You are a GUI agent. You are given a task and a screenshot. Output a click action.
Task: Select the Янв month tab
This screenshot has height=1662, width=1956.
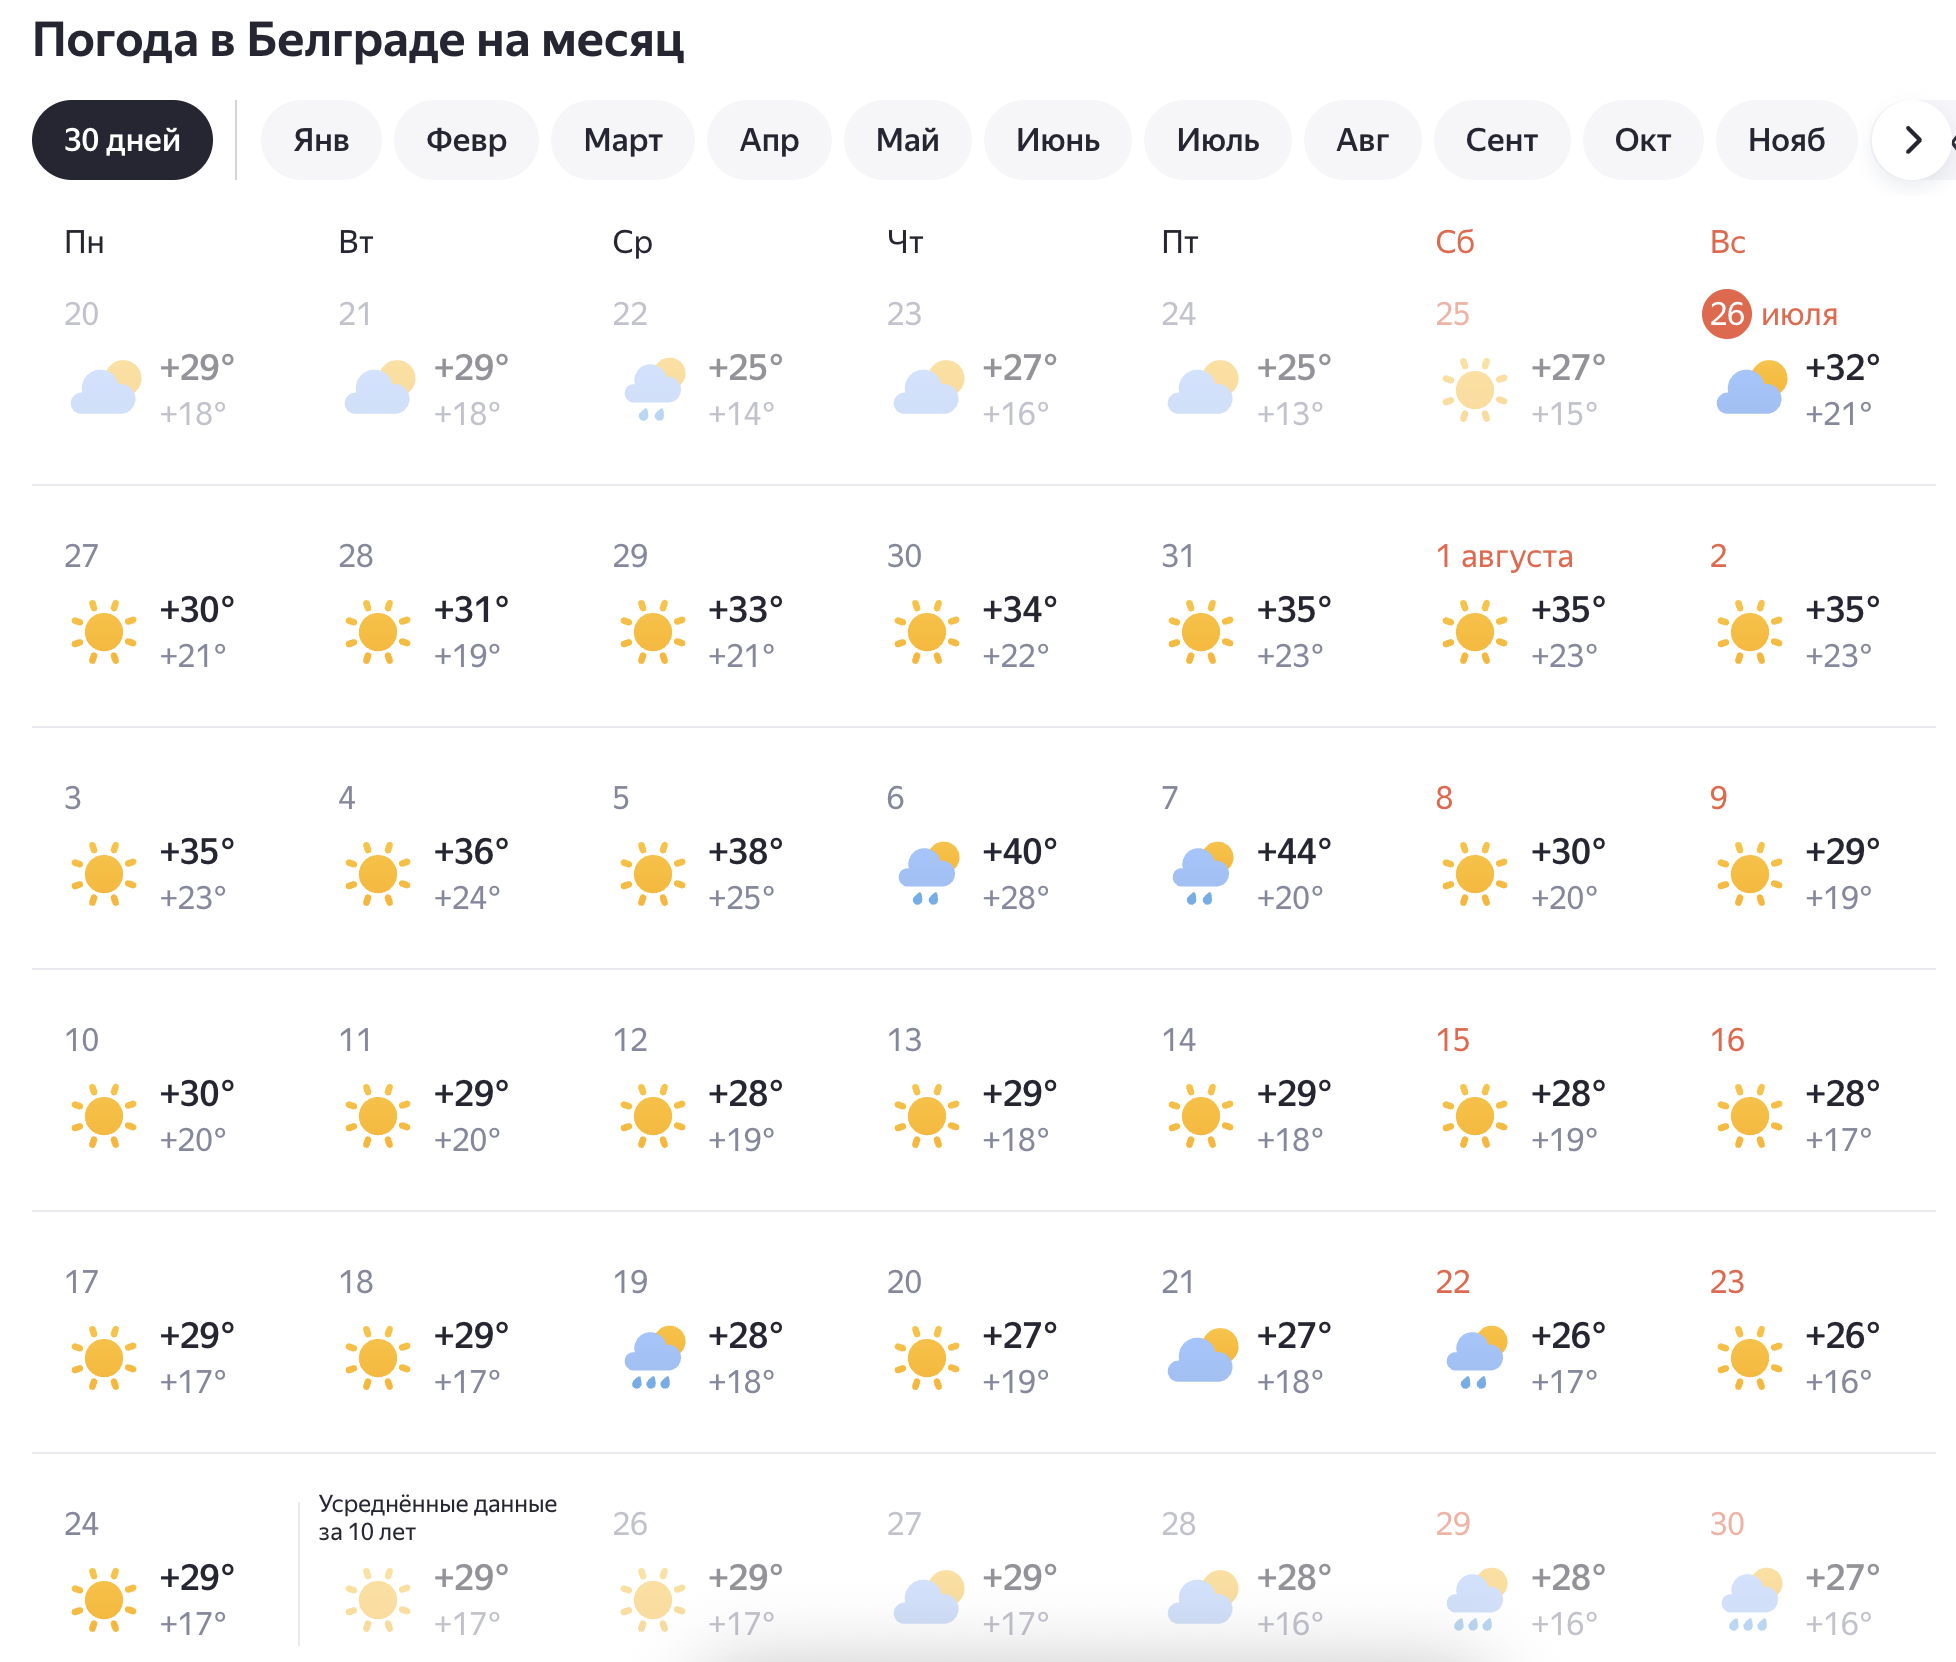point(321,140)
